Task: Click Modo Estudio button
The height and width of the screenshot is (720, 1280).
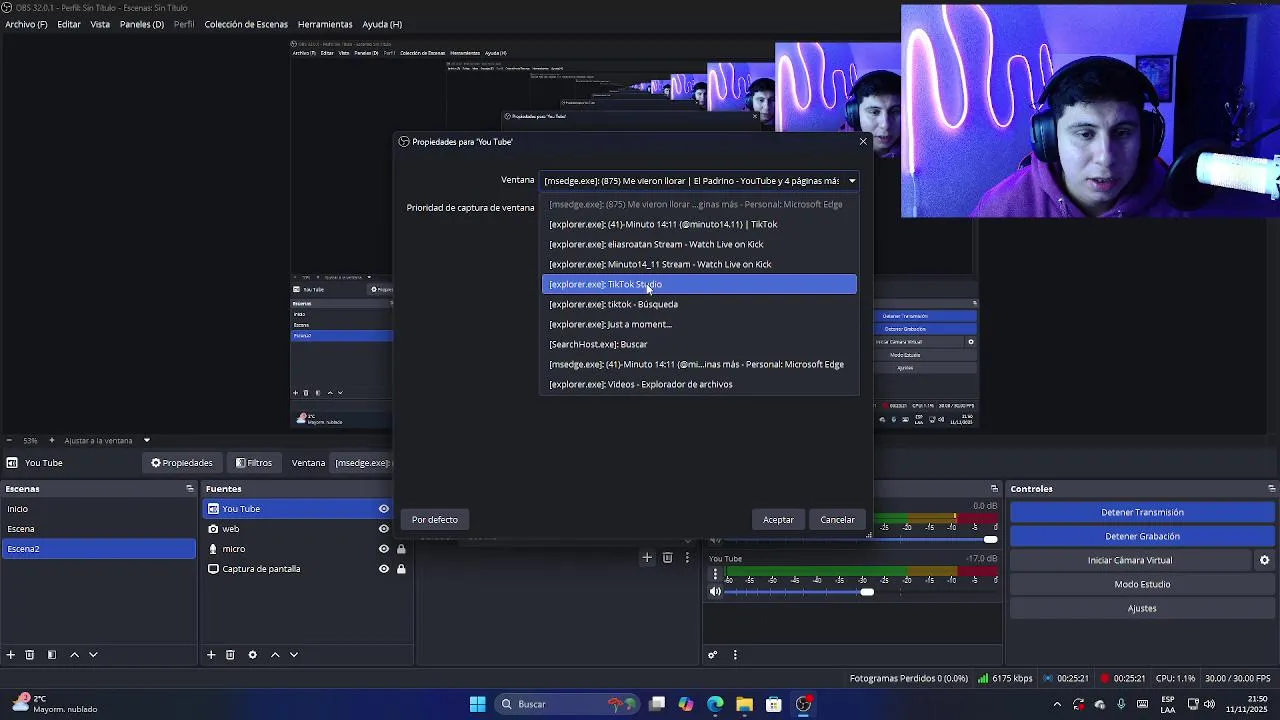Action: [x=1142, y=584]
